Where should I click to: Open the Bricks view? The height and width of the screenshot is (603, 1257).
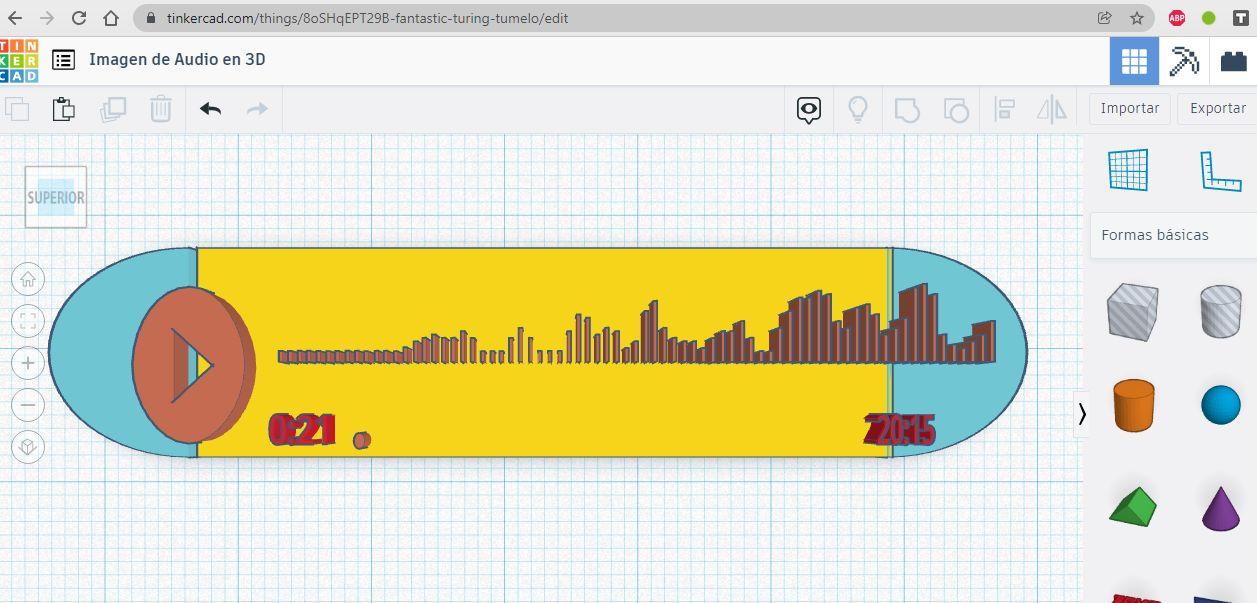click(1233, 61)
